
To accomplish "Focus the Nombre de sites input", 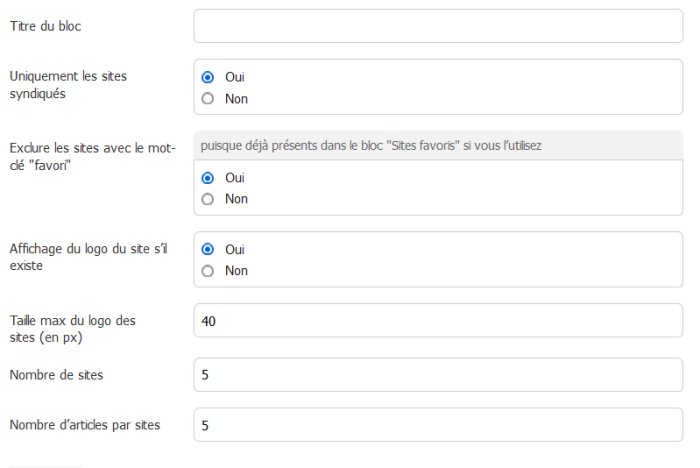I will [438, 375].
